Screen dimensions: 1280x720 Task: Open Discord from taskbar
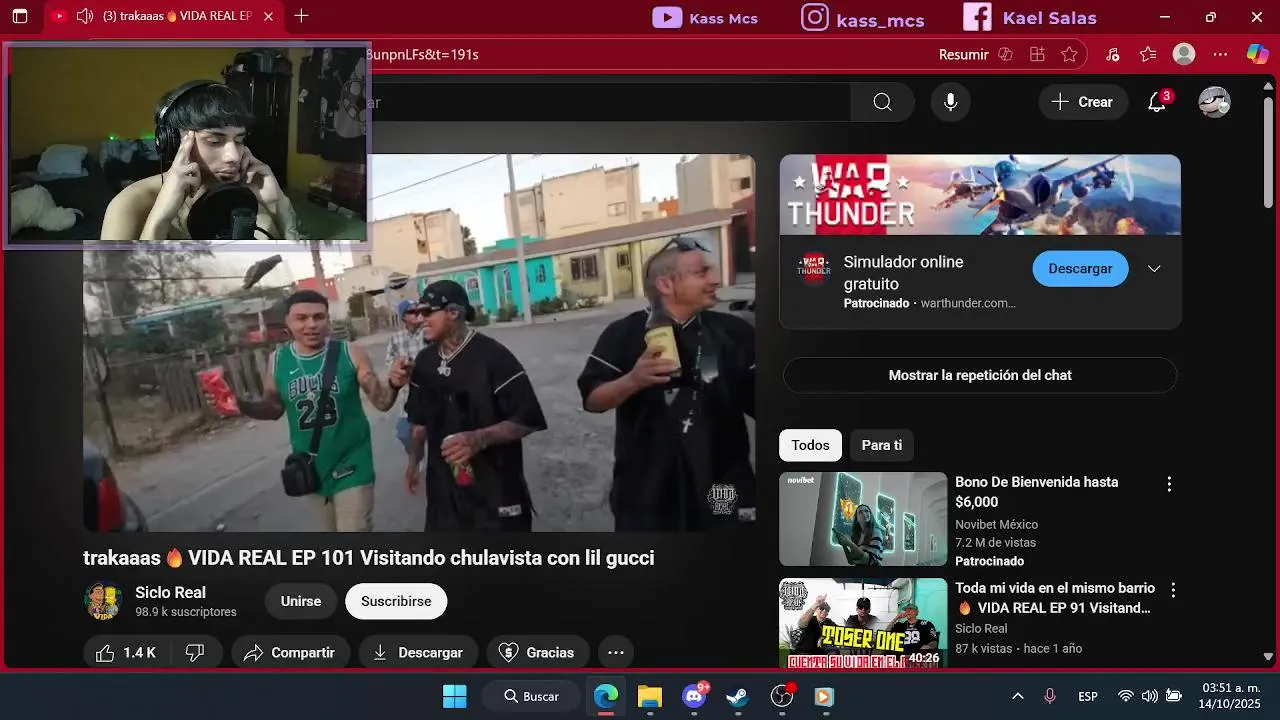(x=694, y=696)
